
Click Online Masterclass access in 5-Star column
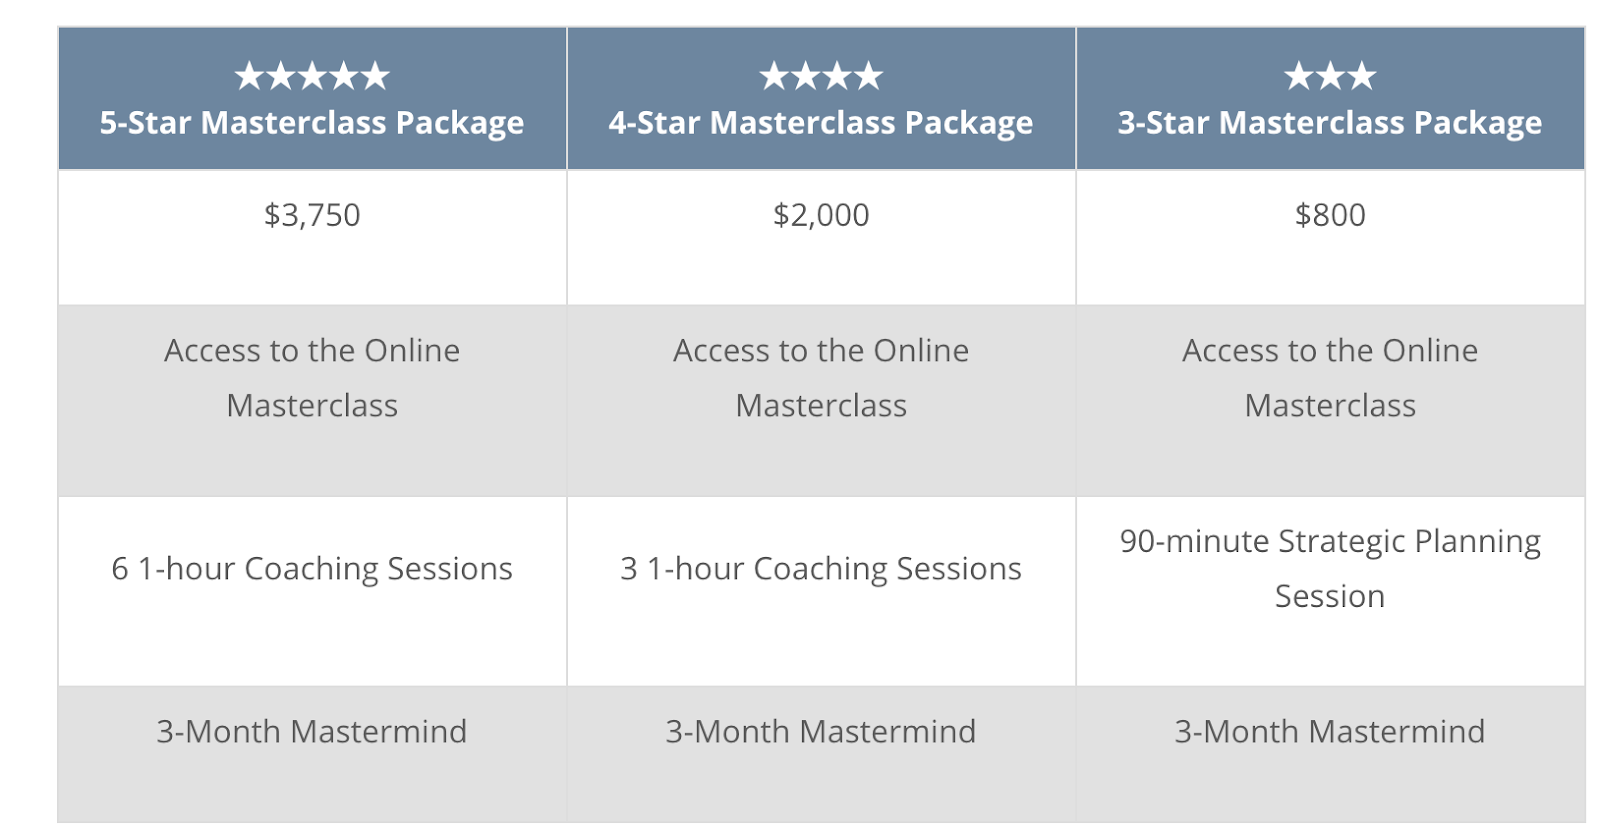click(312, 400)
